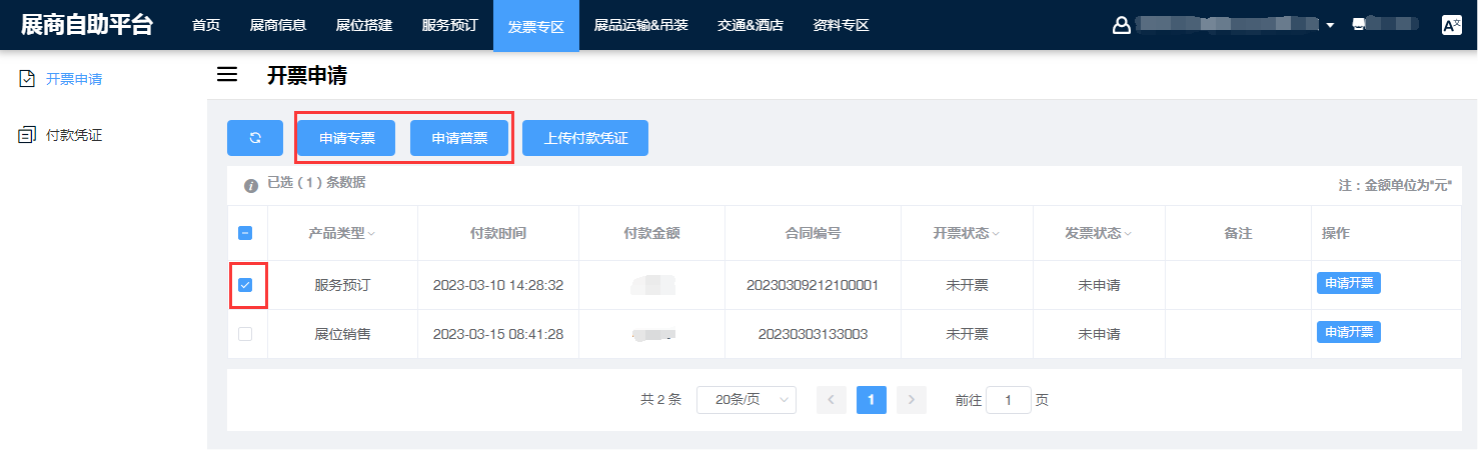Click 申请开票 for the 展位销售 row
The height and width of the screenshot is (450, 1478).
coord(1348,332)
